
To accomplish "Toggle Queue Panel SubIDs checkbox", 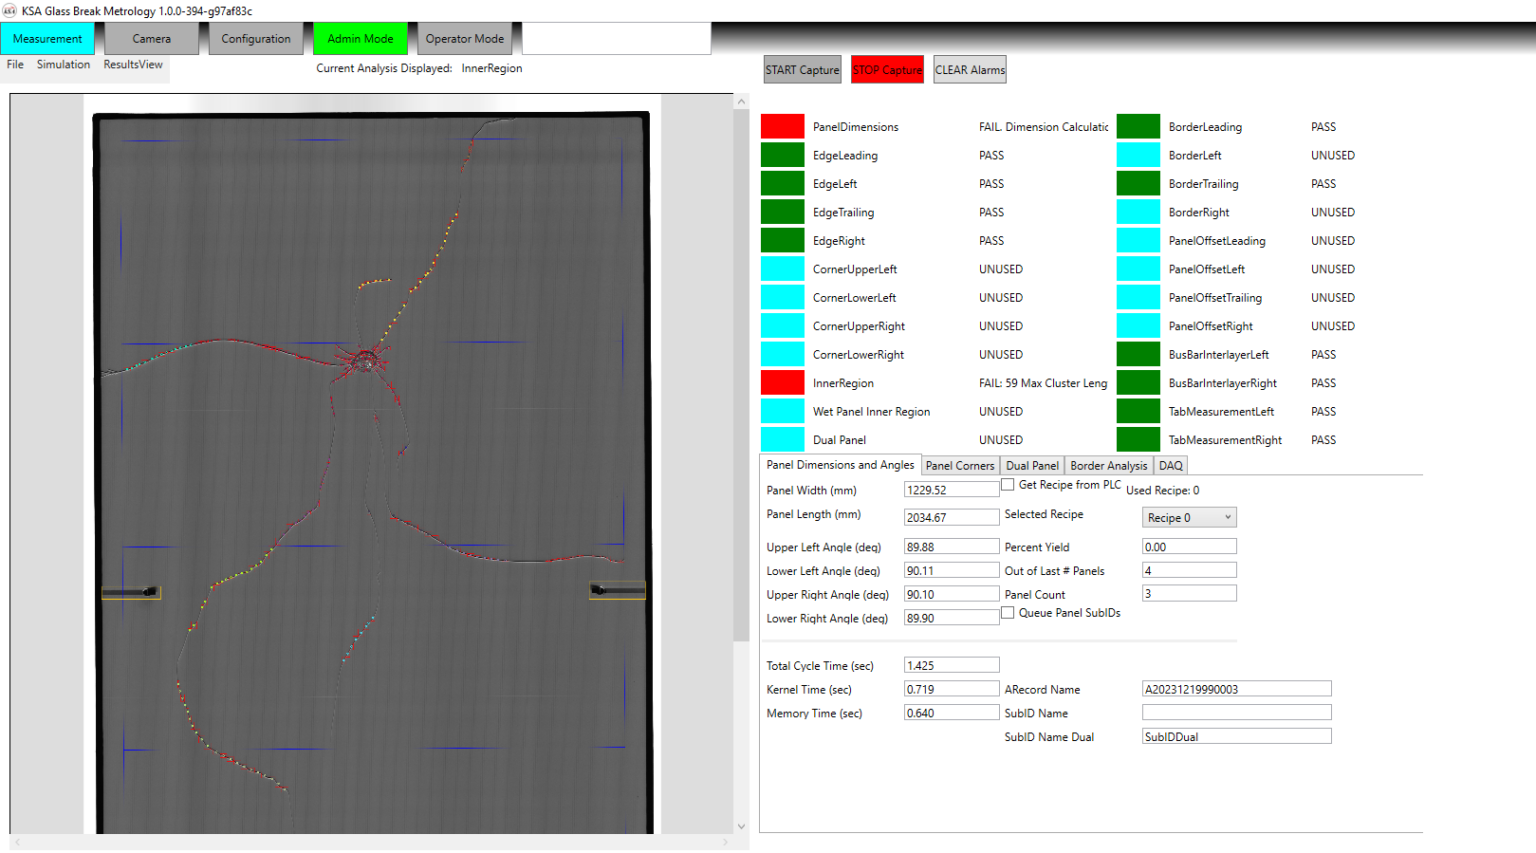I will 1008,613.
